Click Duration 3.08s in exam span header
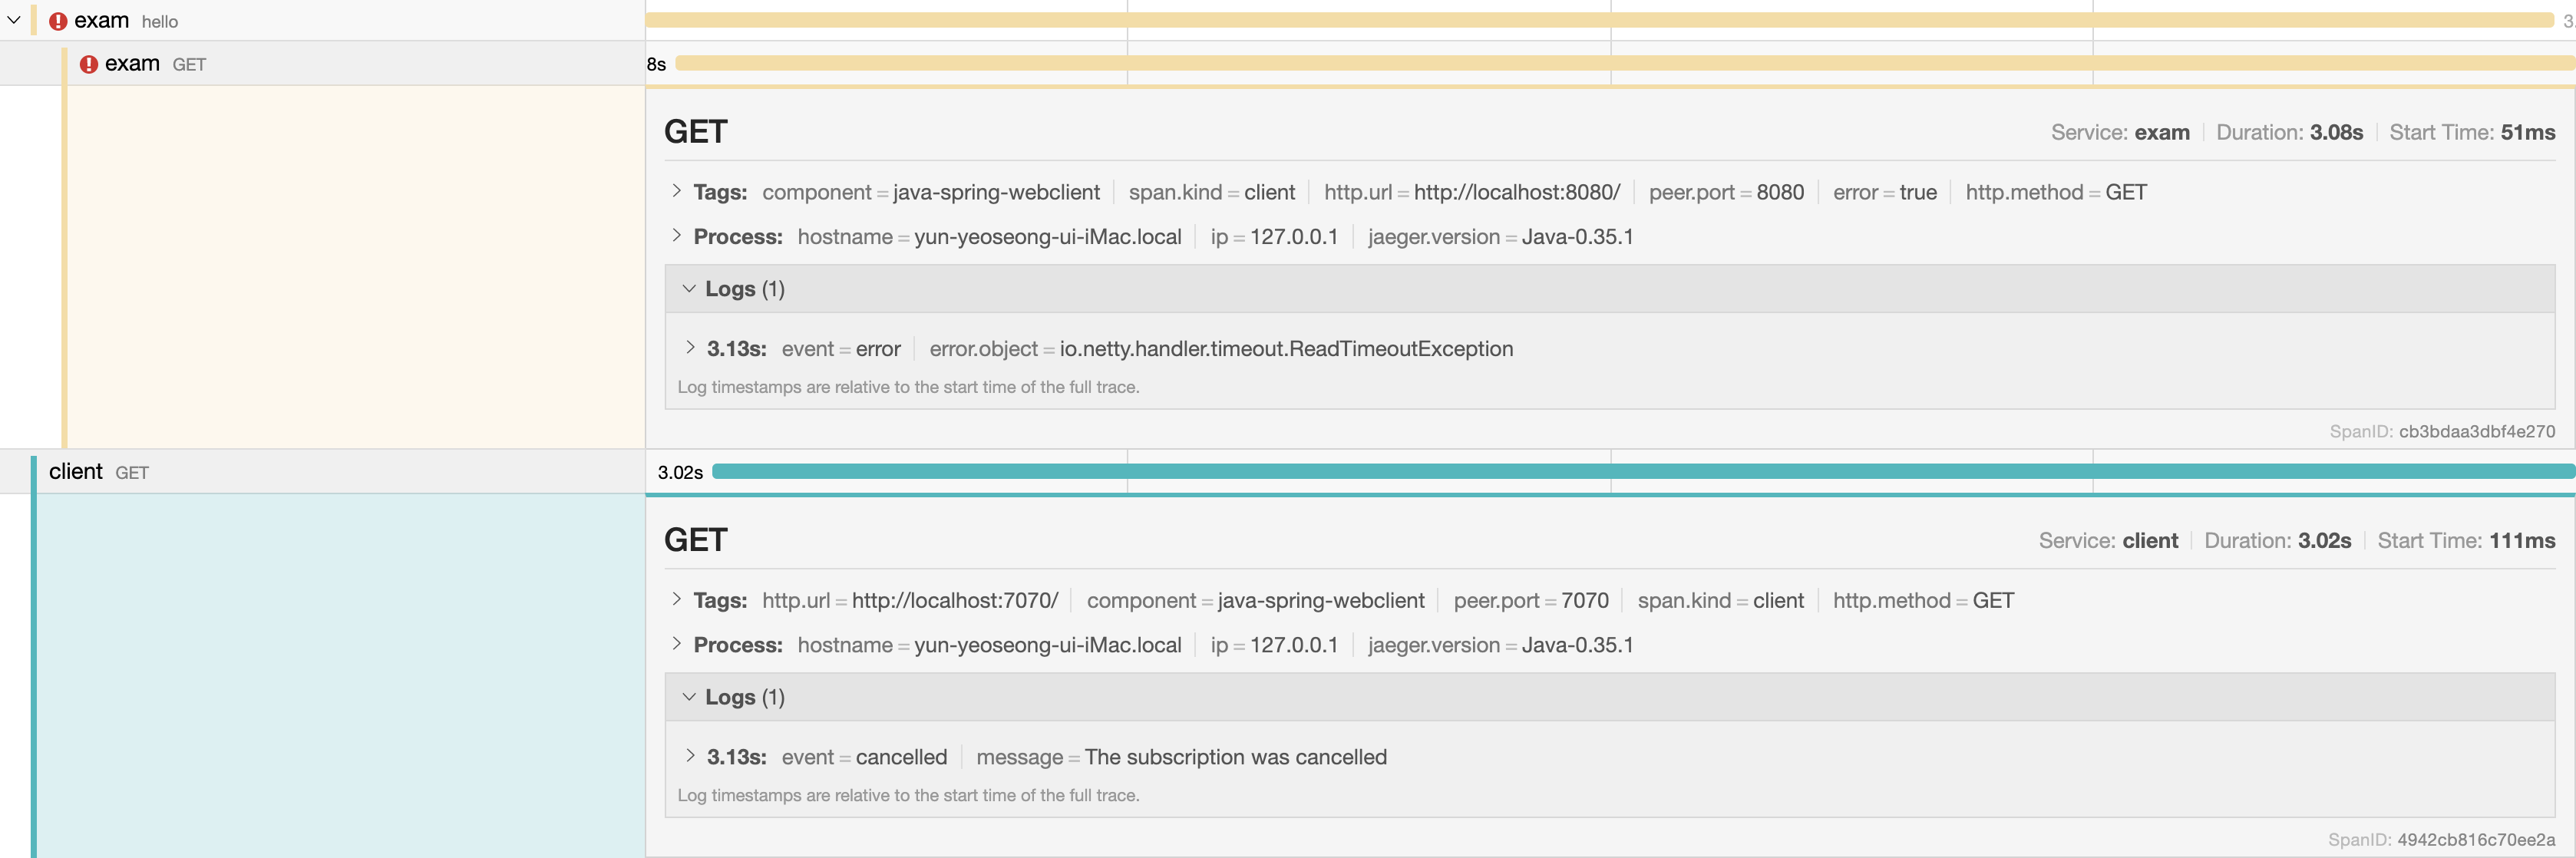 [2289, 132]
